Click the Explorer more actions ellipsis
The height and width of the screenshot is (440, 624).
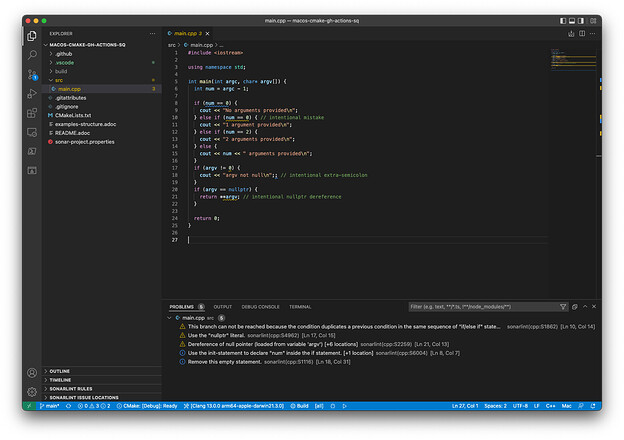click(152, 34)
